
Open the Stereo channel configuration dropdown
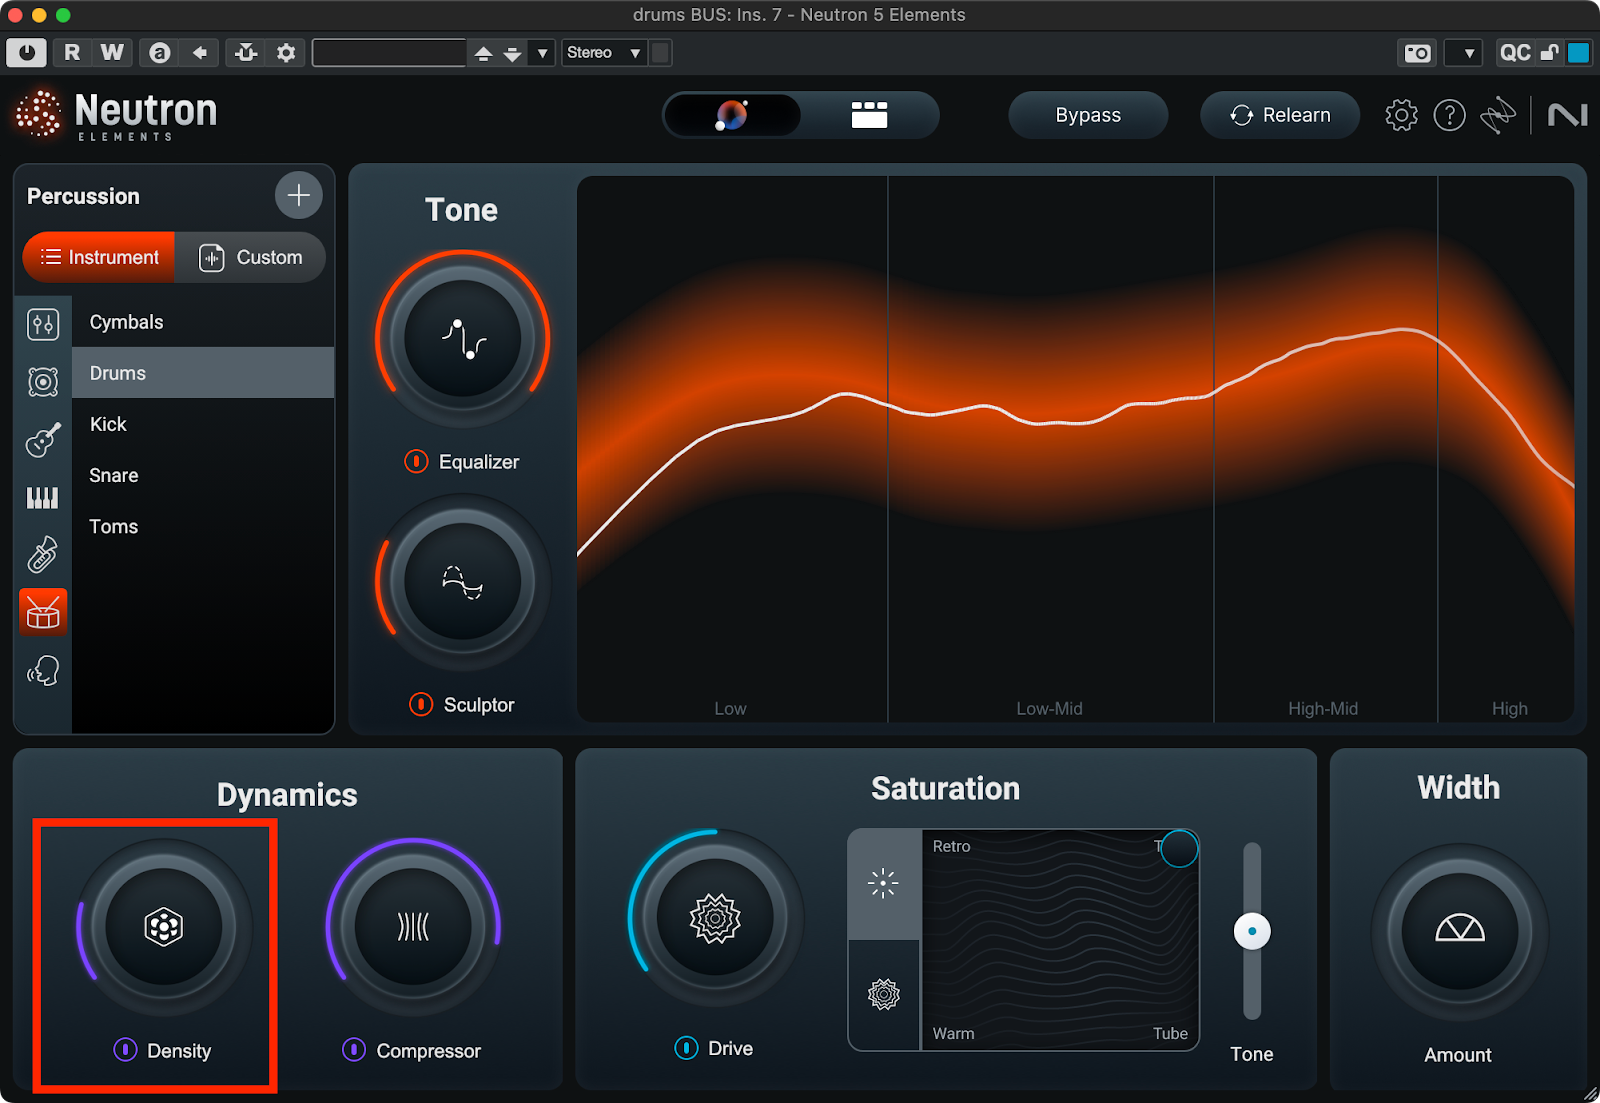(x=604, y=53)
